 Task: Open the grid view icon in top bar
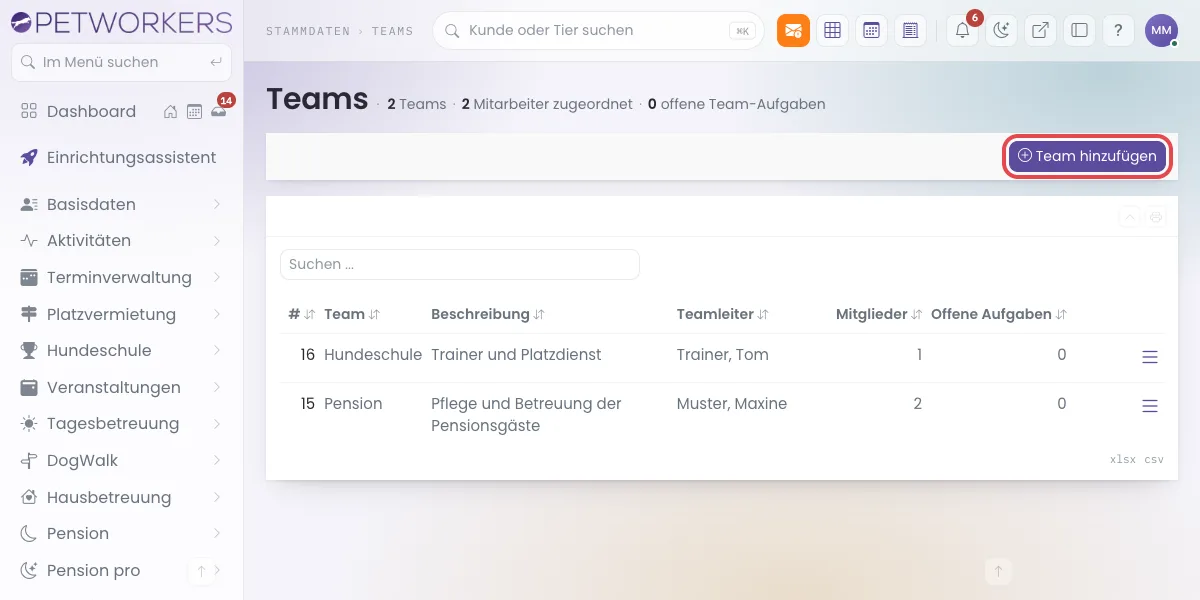[x=832, y=30]
